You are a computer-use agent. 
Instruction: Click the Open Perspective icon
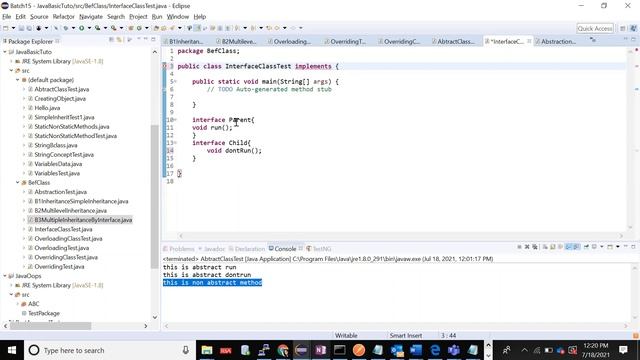point(622,28)
